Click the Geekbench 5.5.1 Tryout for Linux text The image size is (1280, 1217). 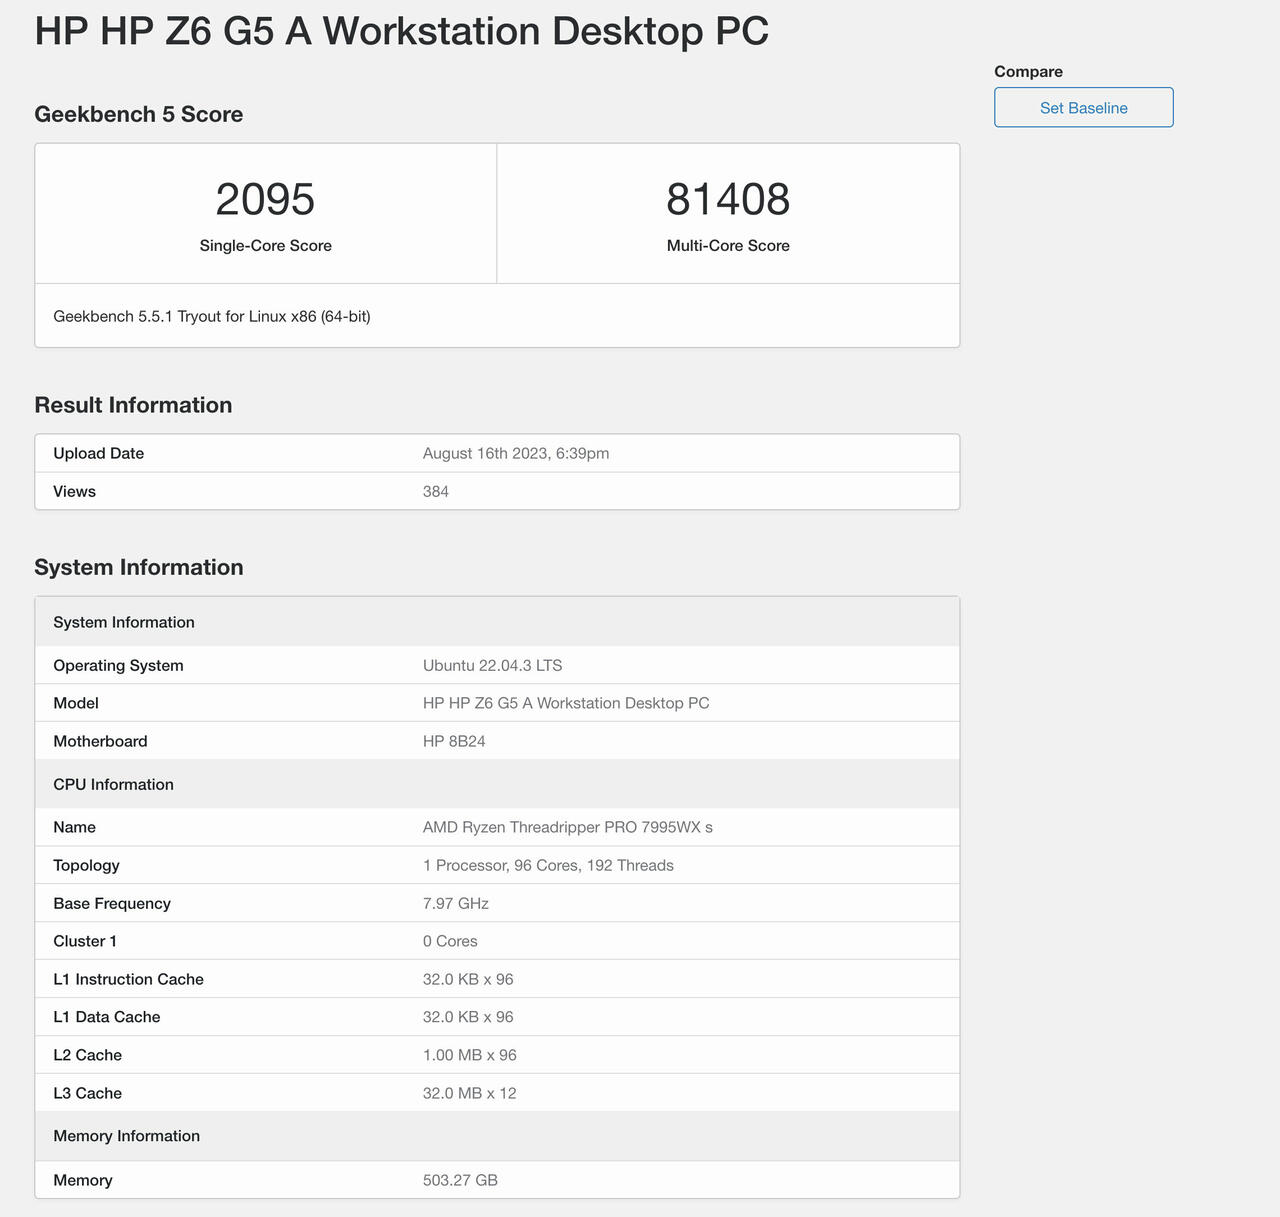tap(212, 316)
